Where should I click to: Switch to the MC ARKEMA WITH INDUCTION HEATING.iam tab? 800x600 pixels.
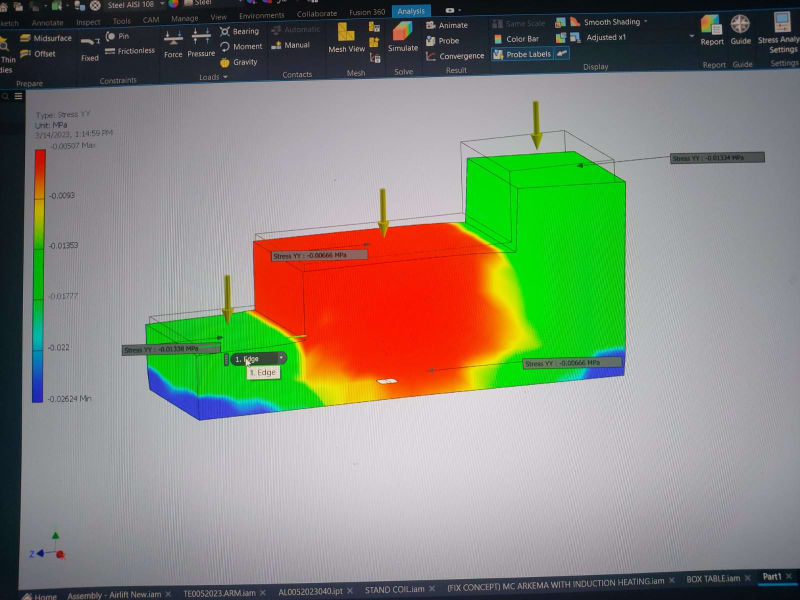556,583
